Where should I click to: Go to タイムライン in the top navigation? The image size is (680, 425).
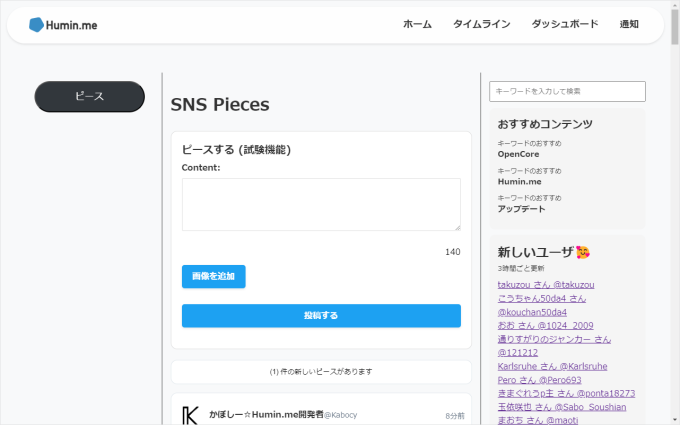tap(481, 24)
